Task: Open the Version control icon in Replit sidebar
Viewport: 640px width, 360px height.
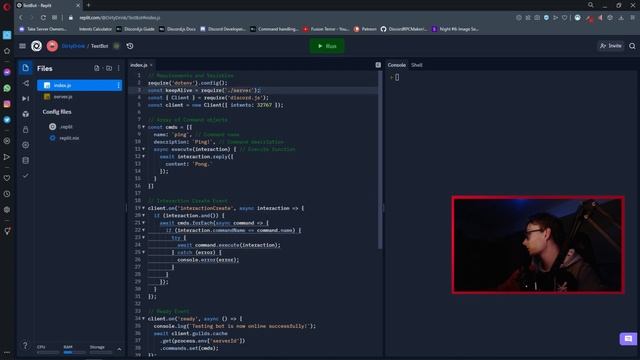Action: pos(25,83)
